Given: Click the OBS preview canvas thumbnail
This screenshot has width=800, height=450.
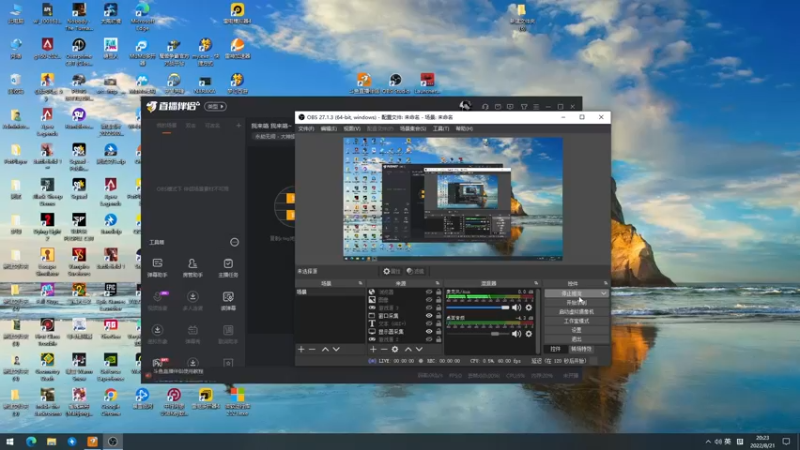Looking at the screenshot, I should click(x=453, y=199).
